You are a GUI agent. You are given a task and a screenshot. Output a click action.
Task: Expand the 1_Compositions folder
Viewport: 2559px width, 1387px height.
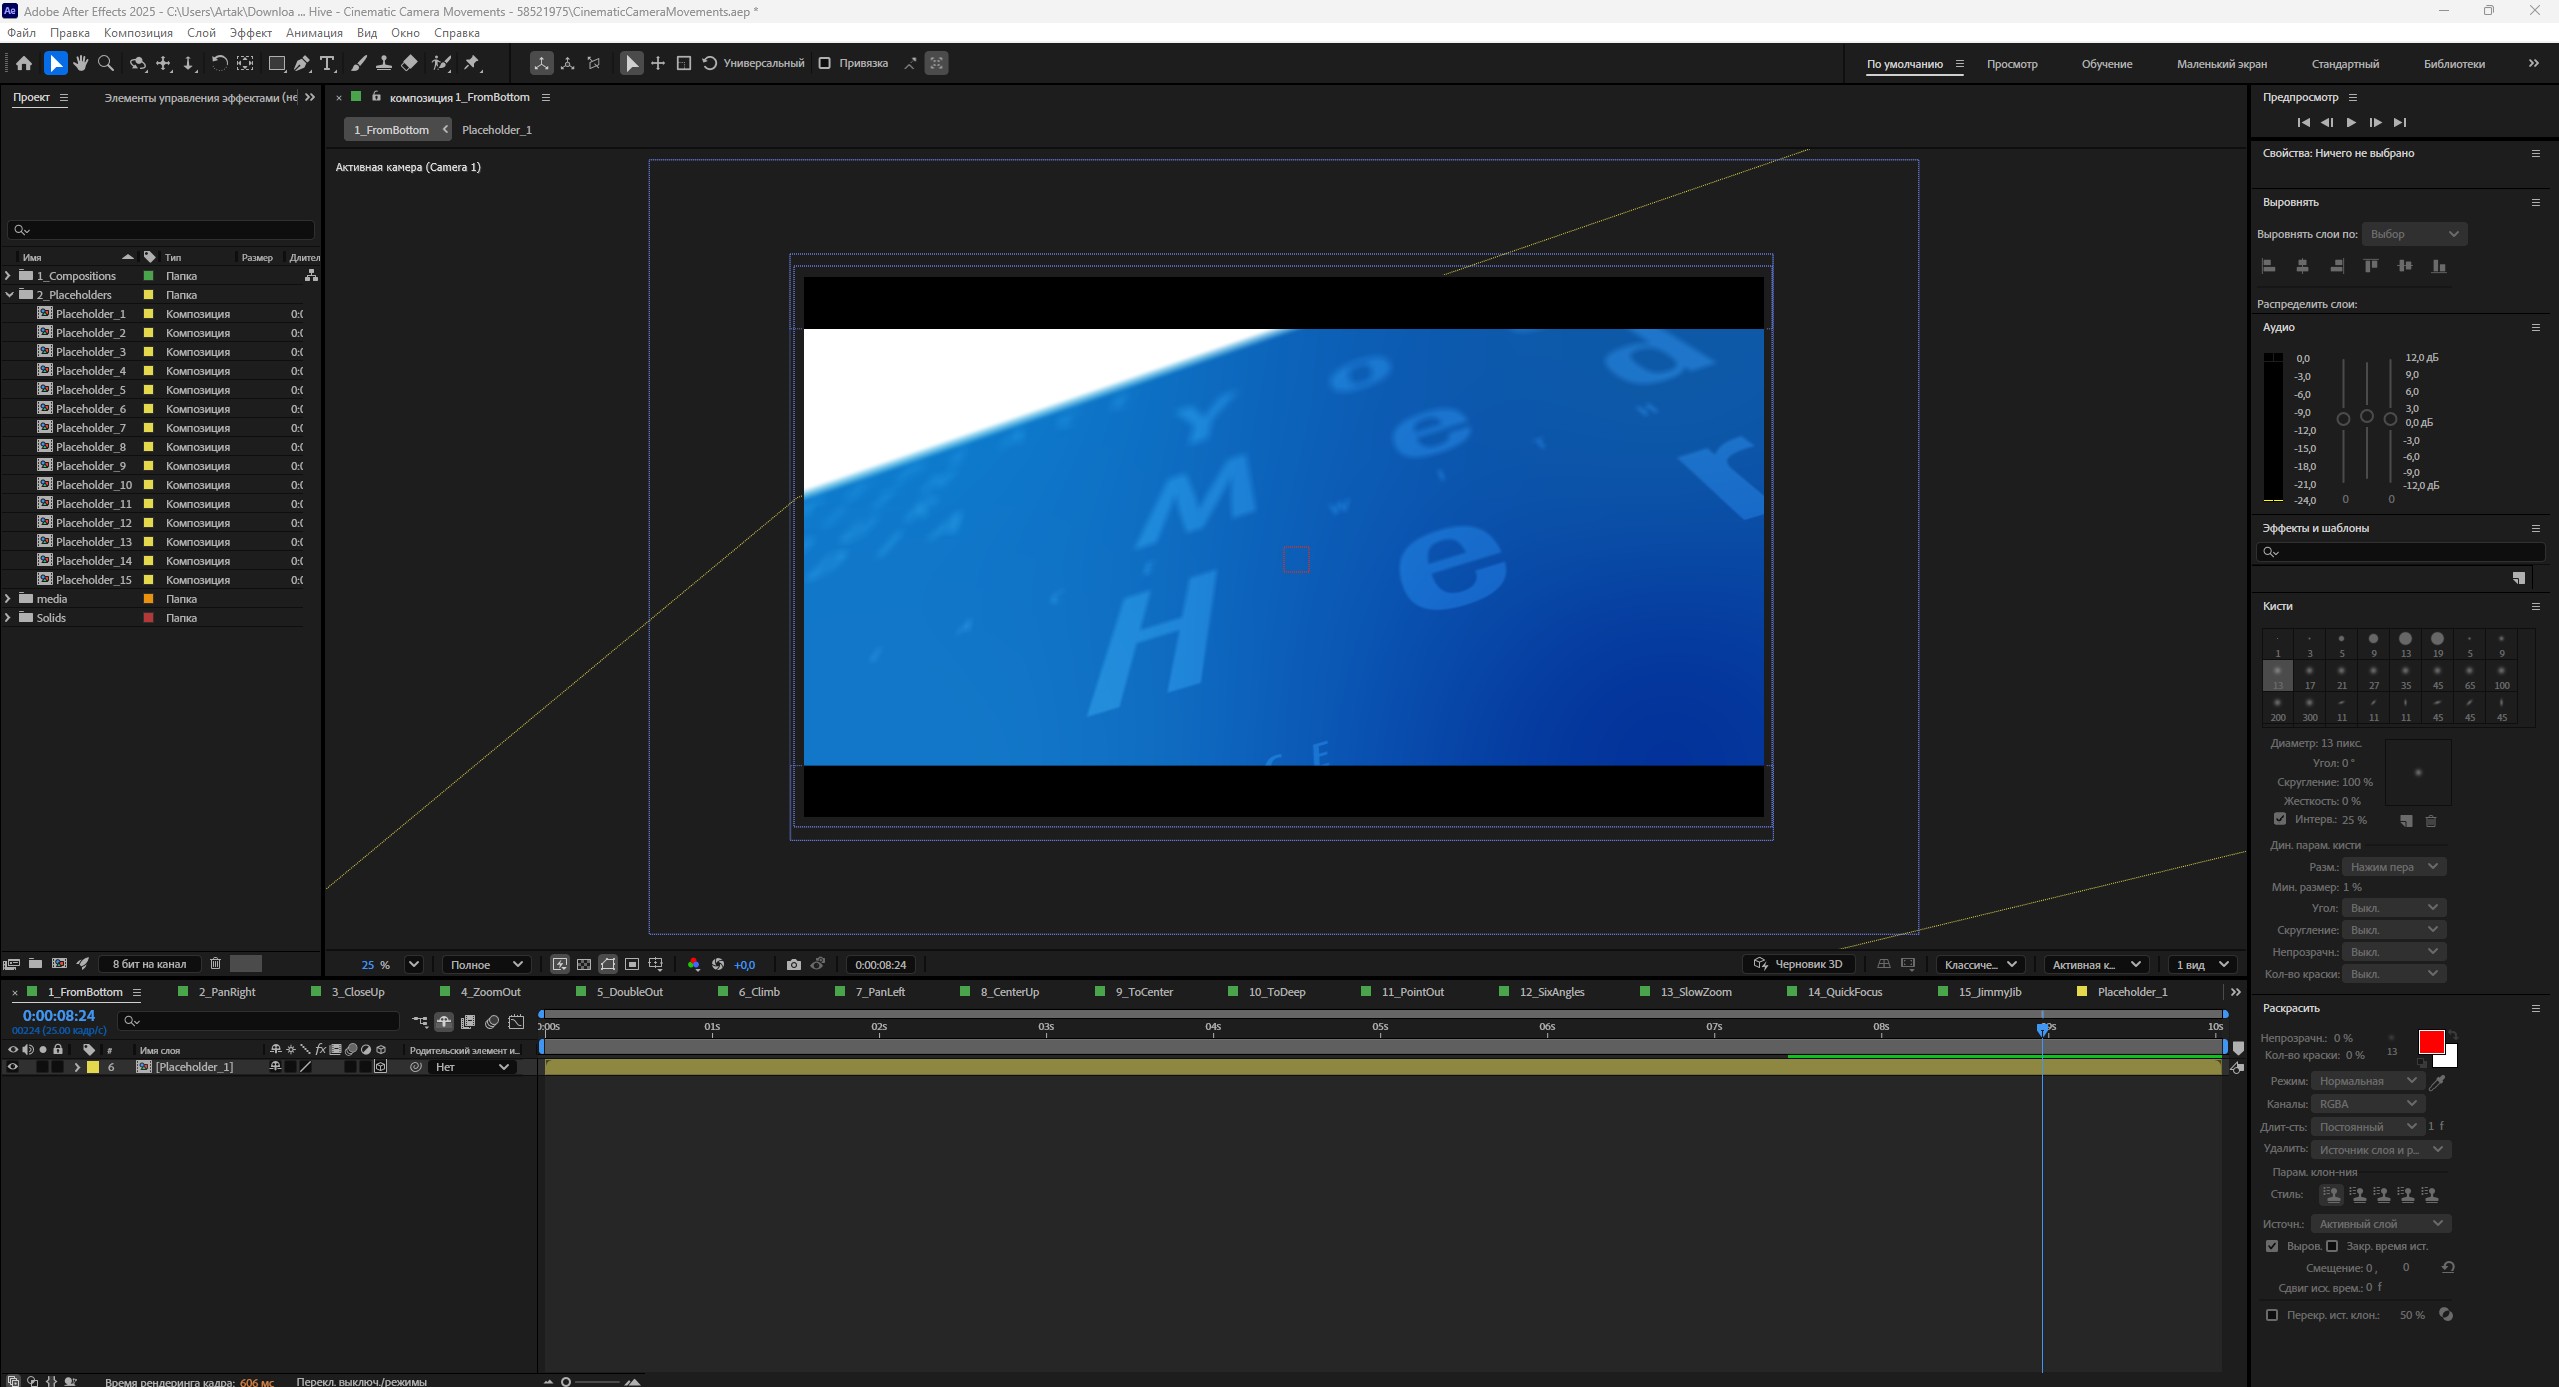(9, 276)
